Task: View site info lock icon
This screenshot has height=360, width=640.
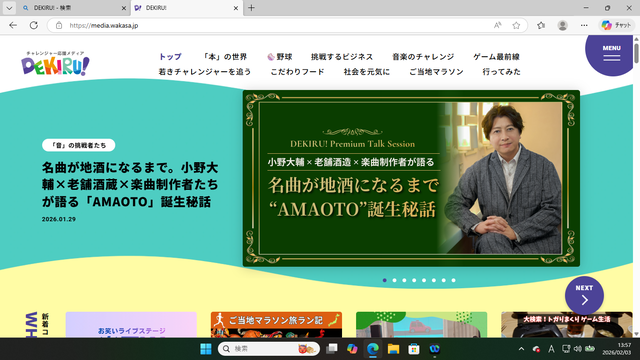Action: click(x=59, y=25)
